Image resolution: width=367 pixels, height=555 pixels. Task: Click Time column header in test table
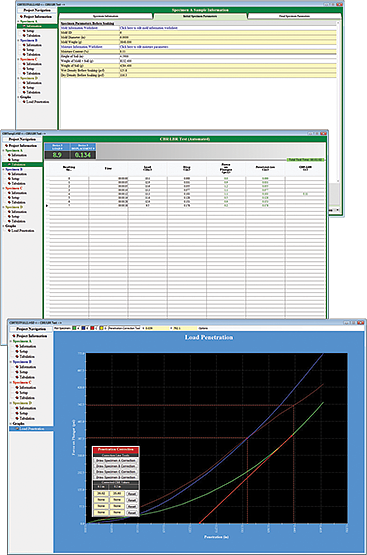[108, 168]
